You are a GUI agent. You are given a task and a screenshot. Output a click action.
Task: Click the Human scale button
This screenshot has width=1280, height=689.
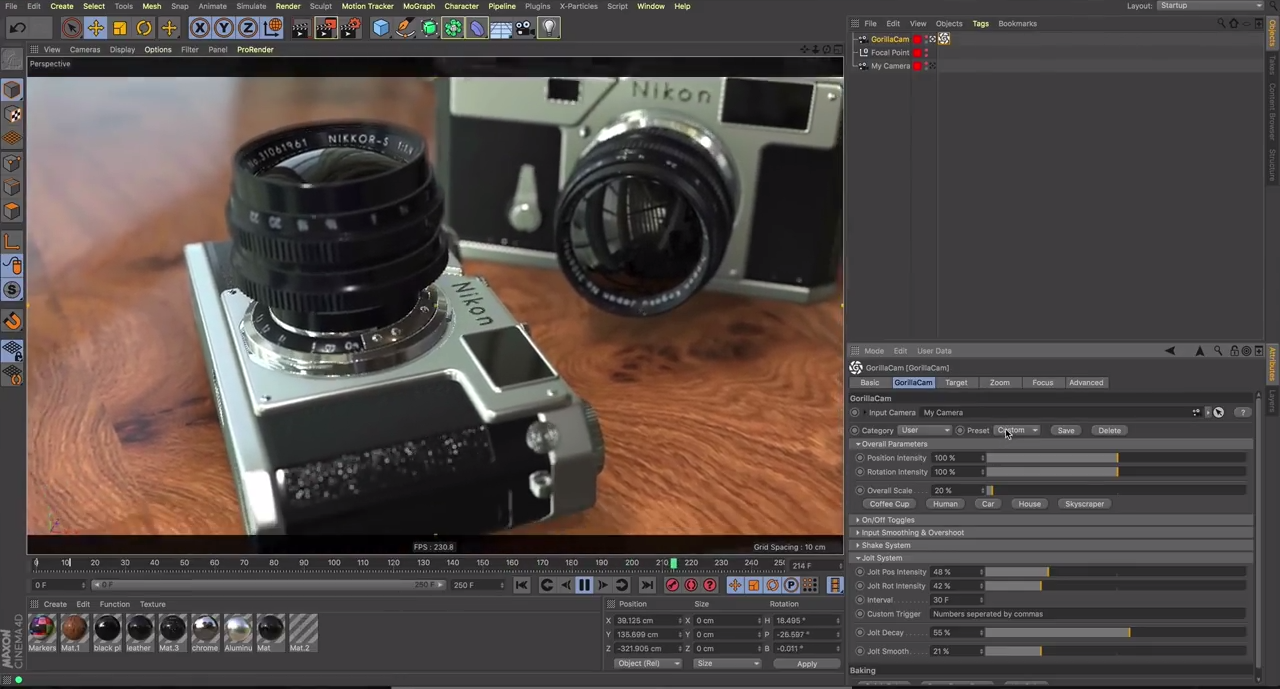[x=945, y=504]
